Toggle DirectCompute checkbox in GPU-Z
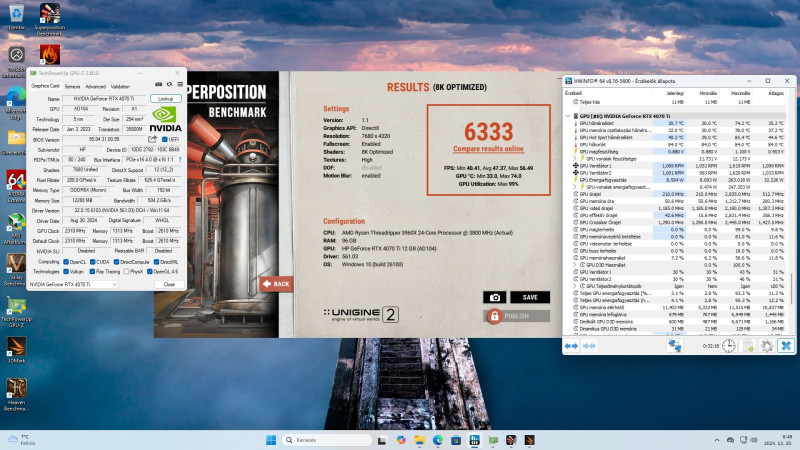The width and height of the screenshot is (800, 450). 116,262
